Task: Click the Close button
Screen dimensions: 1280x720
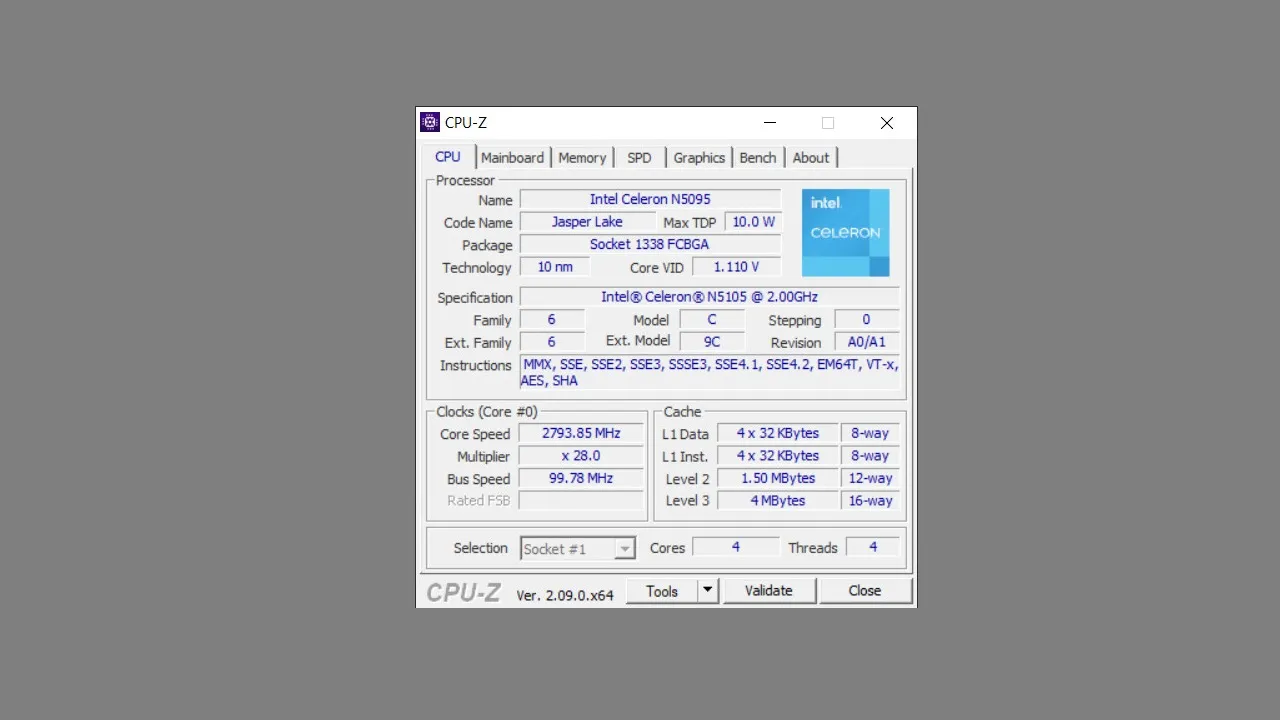Action: tap(864, 590)
